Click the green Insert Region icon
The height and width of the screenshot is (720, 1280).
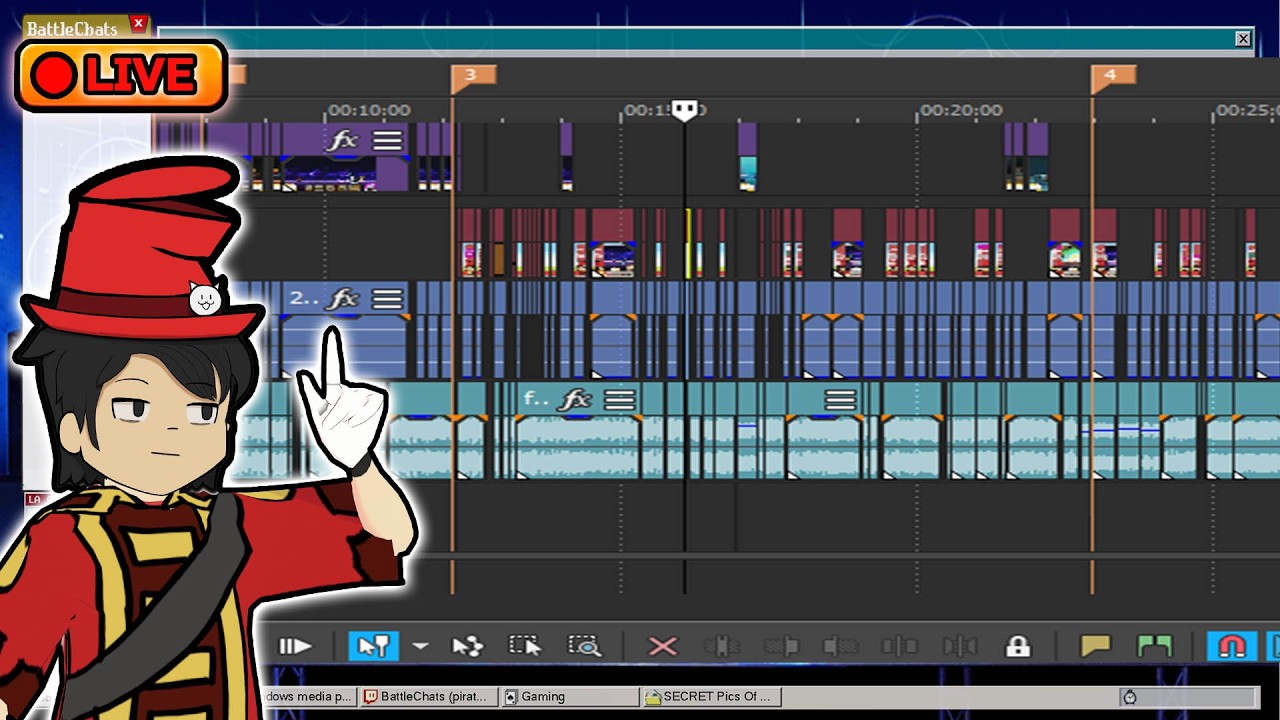click(x=1154, y=646)
